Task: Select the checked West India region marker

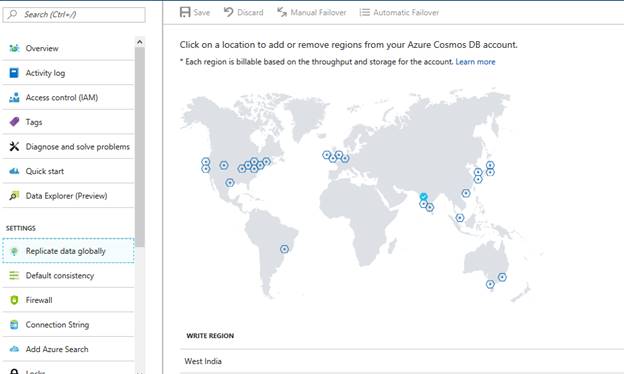Action: (x=423, y=197)
